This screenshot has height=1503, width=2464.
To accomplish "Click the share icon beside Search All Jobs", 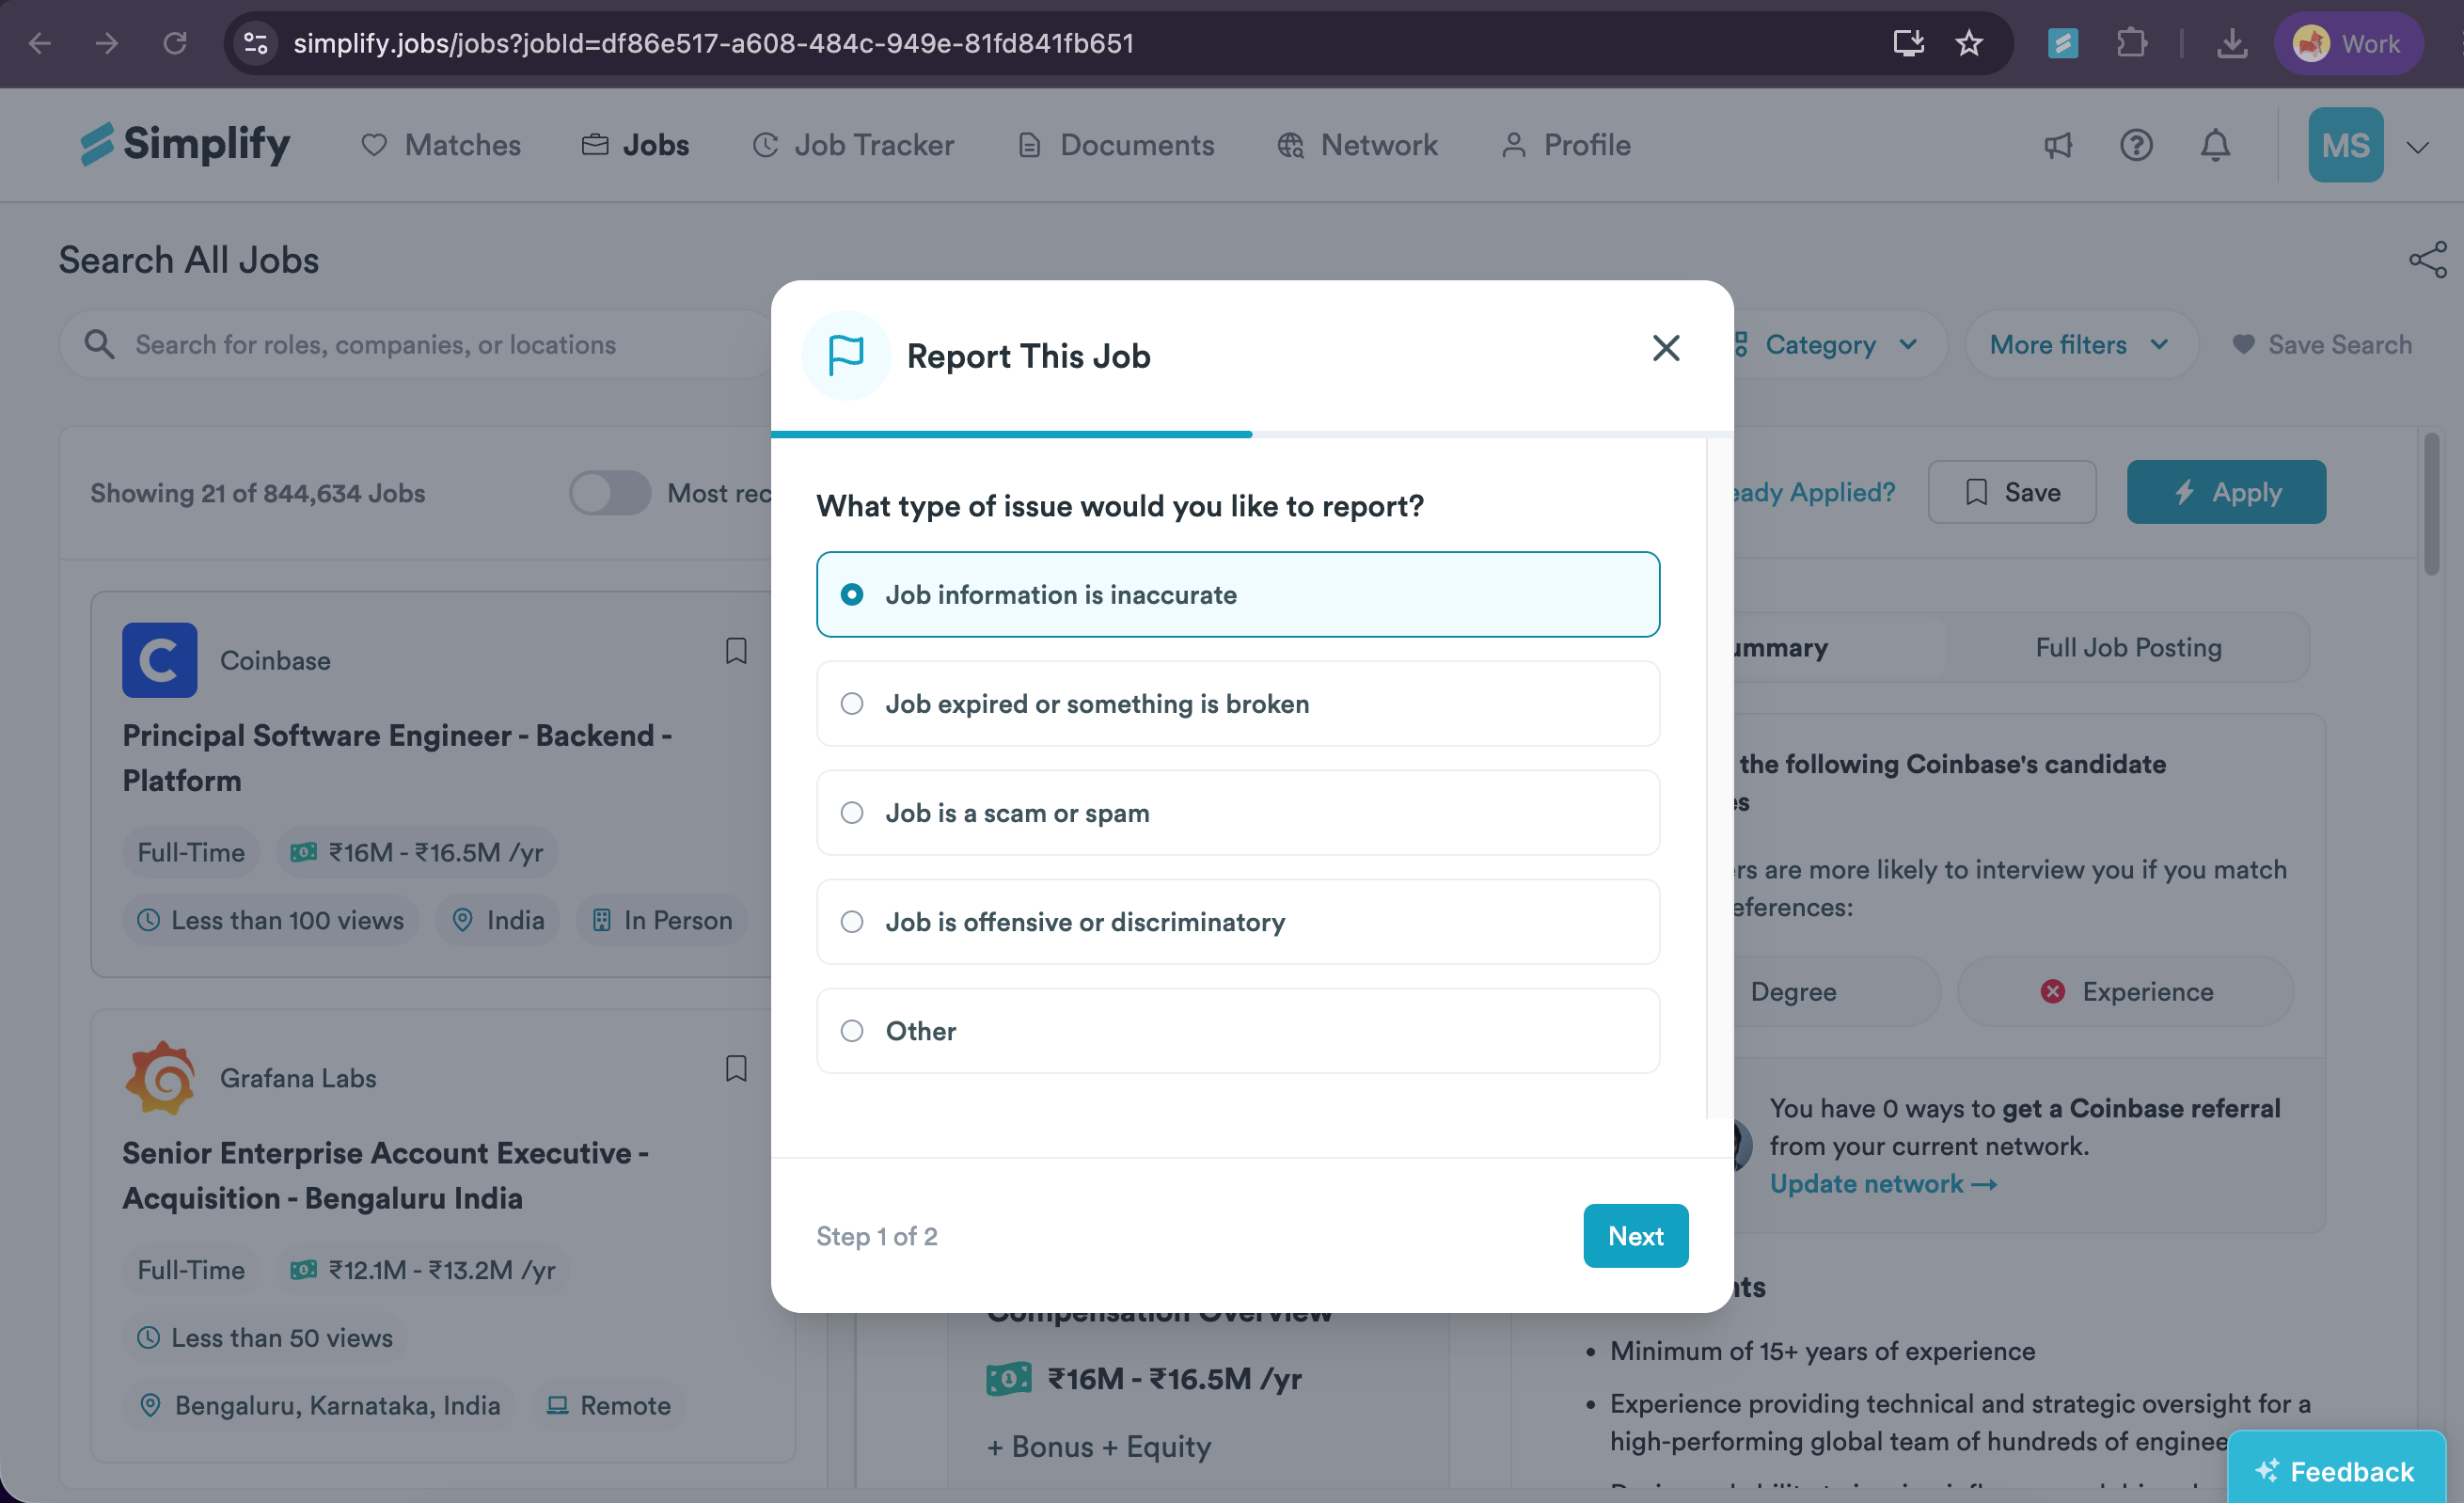I will (2428, 260).
